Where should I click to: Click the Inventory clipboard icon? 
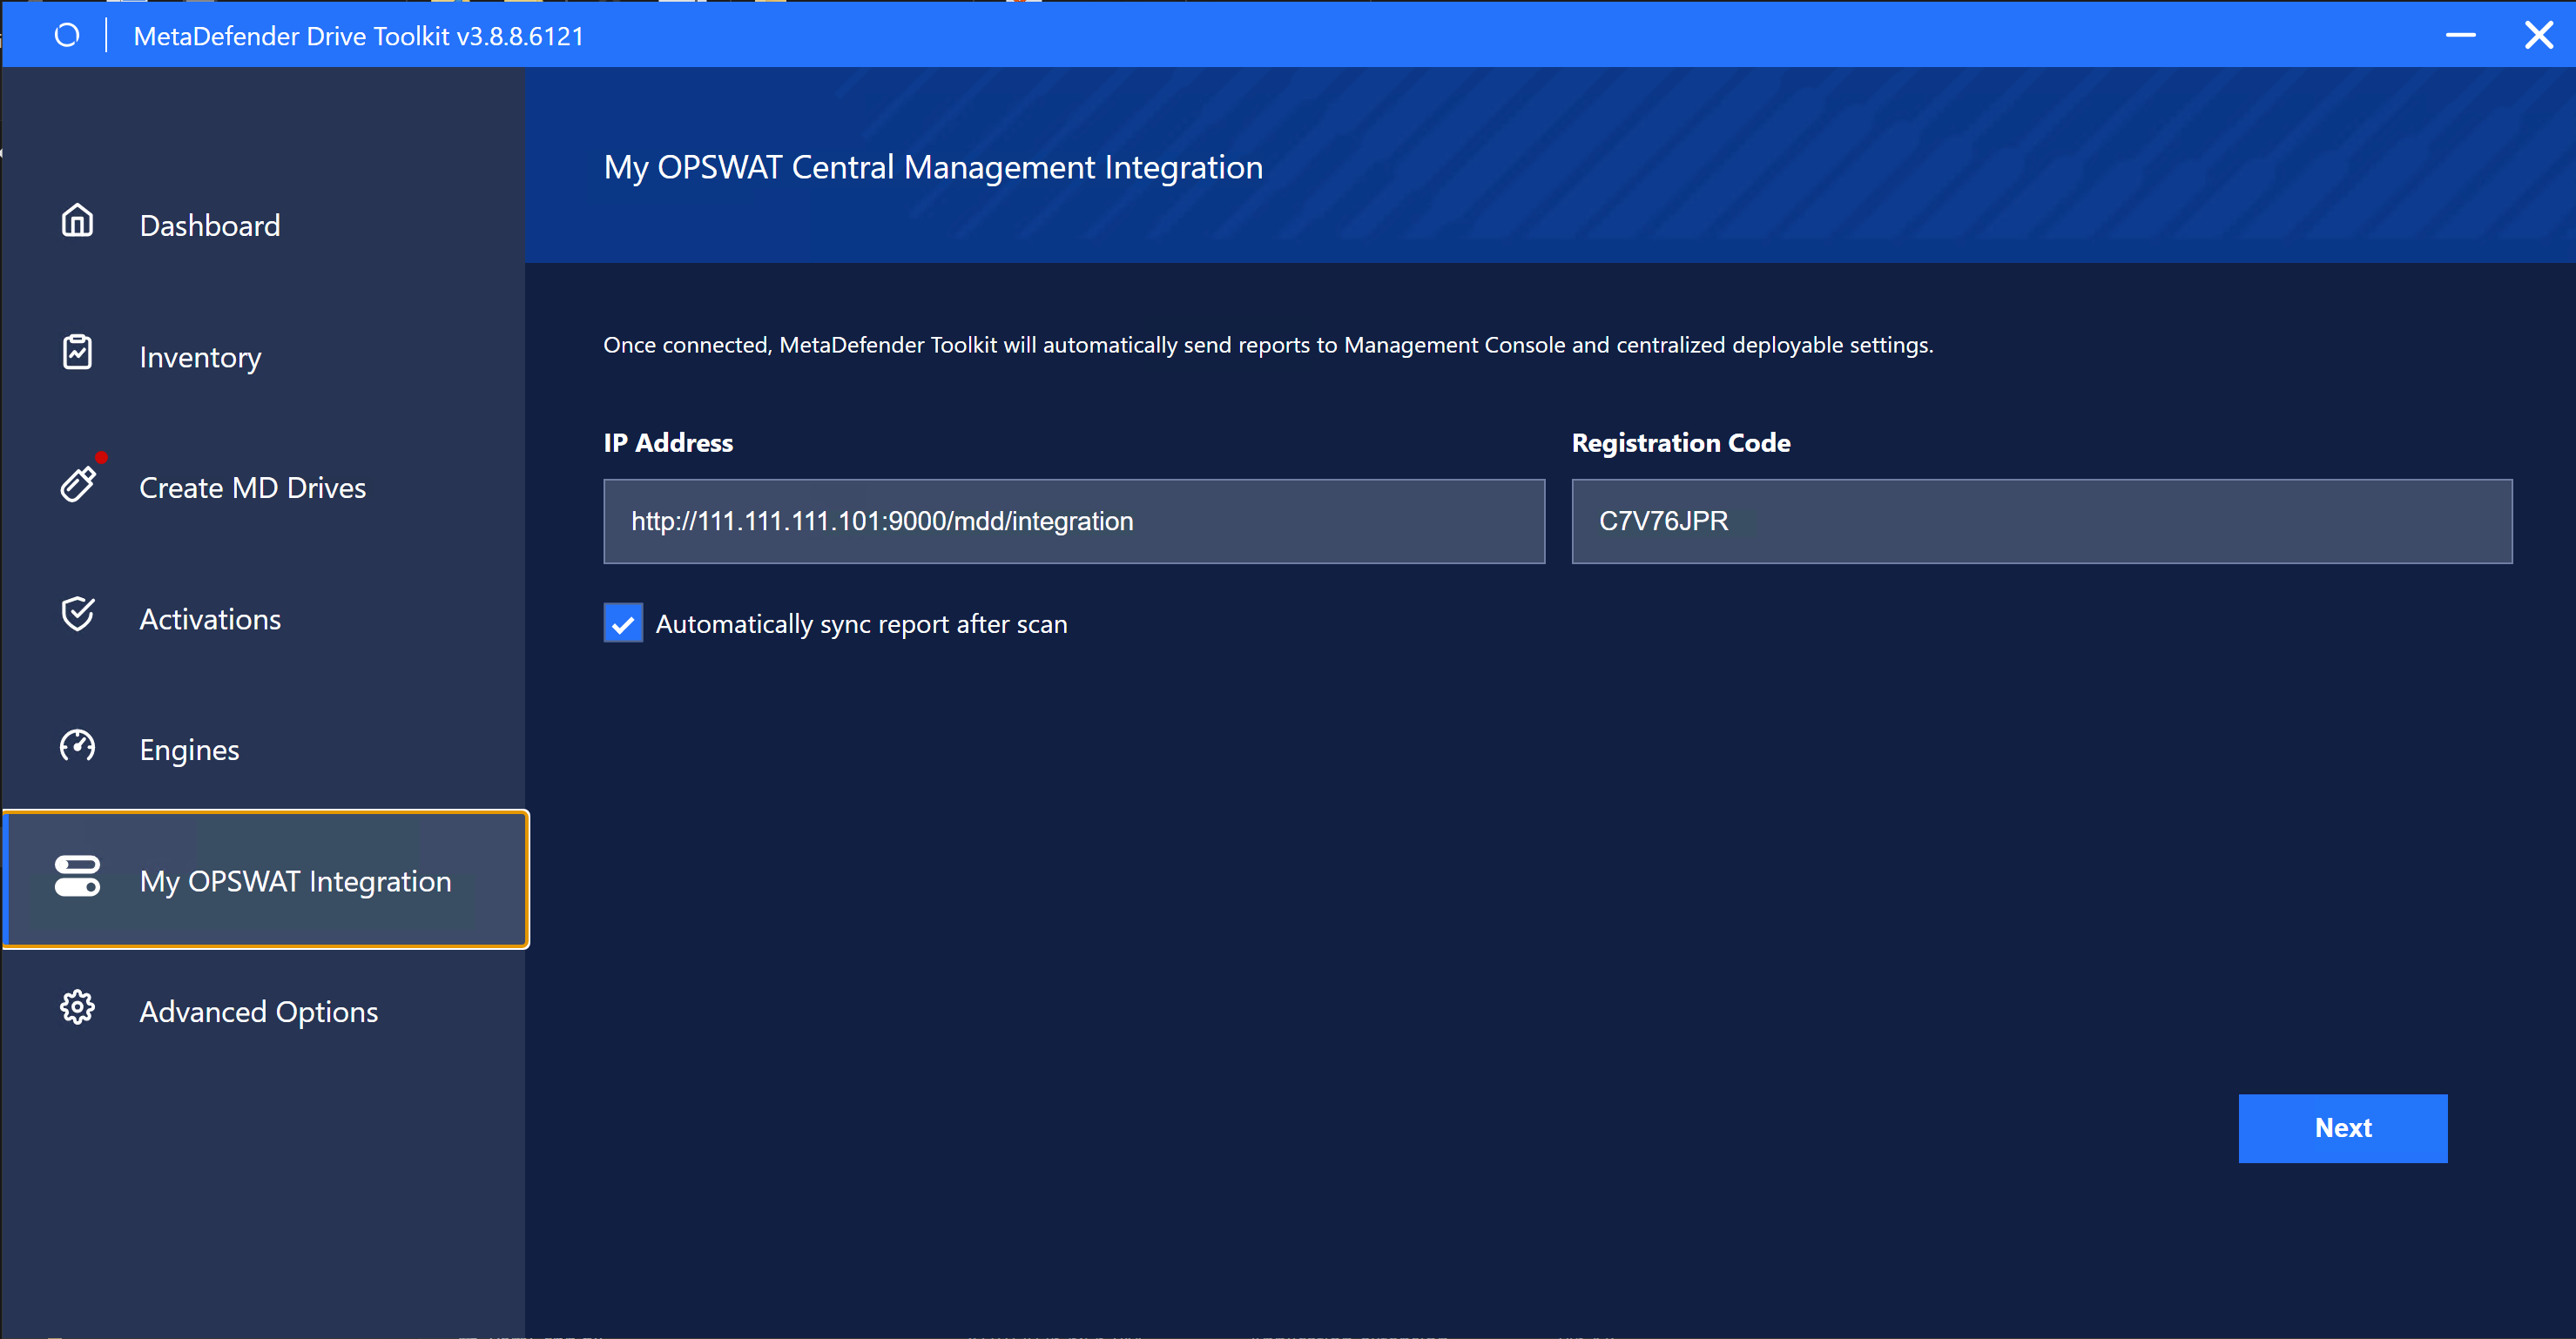77,352
